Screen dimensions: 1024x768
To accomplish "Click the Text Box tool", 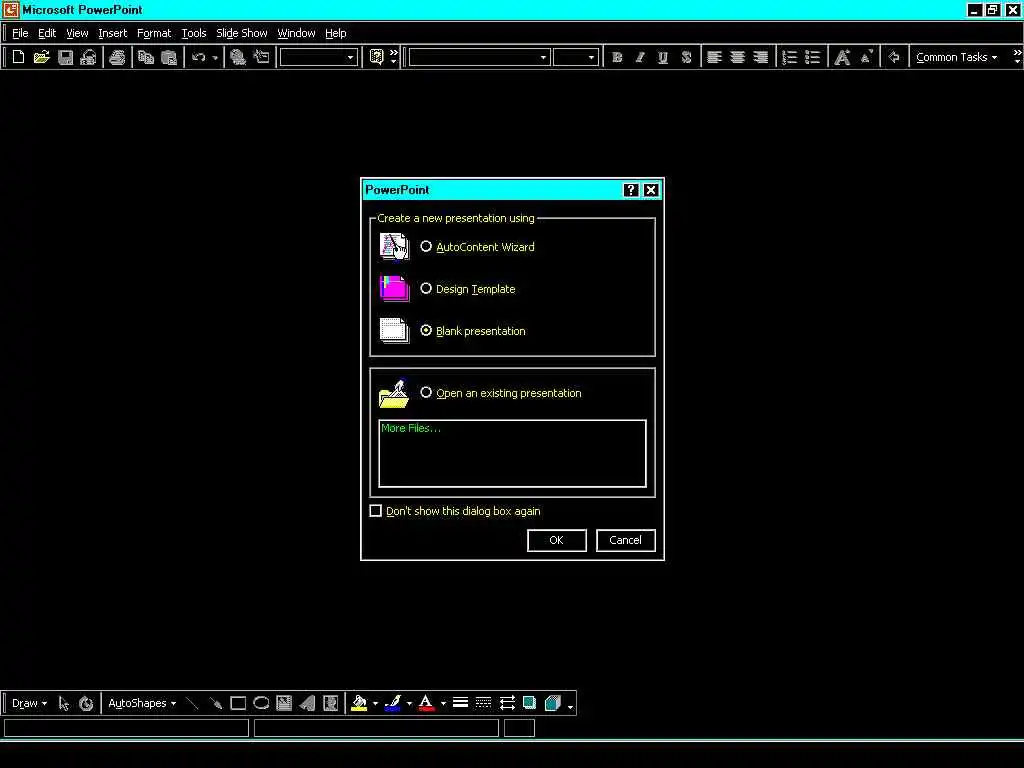I will click(284, 703).
